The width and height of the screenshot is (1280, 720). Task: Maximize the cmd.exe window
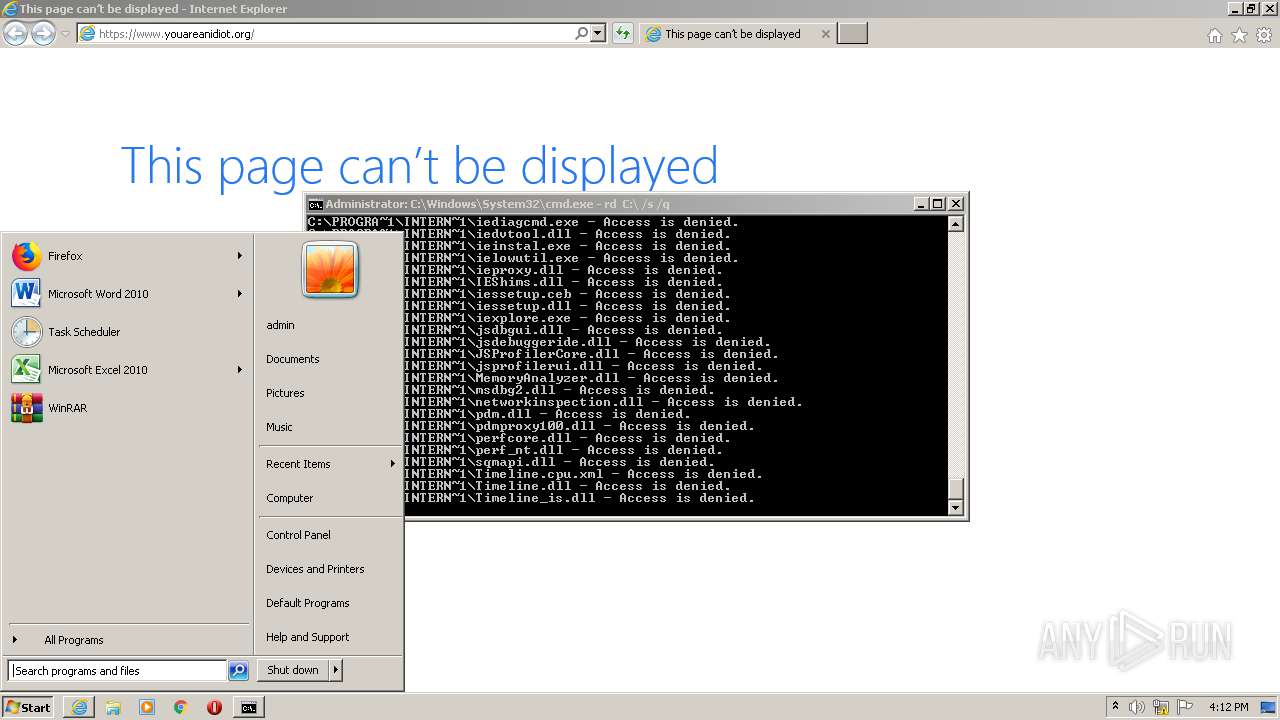coord(937,204)
